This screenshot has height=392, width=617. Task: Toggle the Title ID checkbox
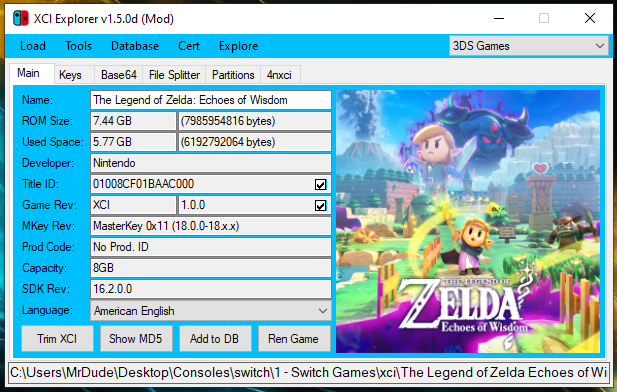[320, 184]
